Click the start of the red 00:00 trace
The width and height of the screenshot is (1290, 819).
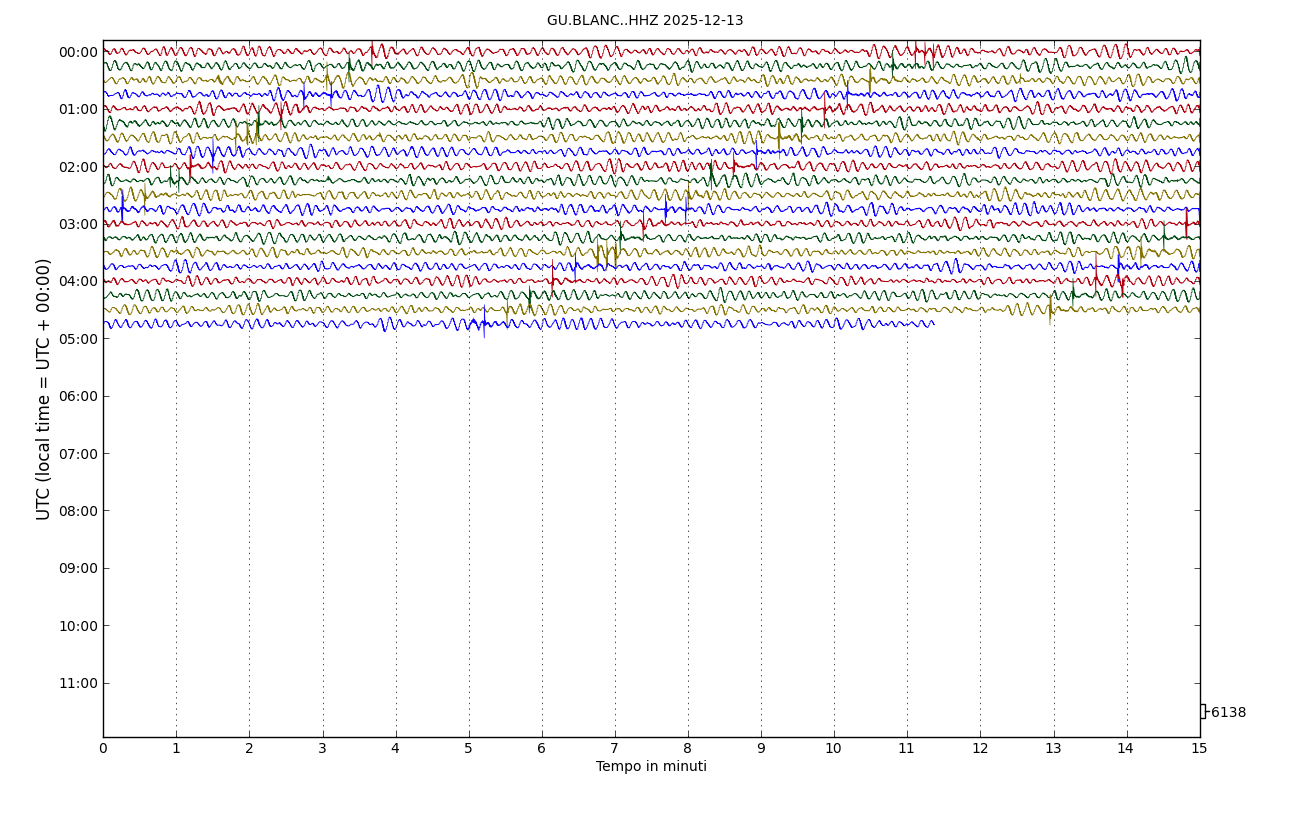coord(105,49)
